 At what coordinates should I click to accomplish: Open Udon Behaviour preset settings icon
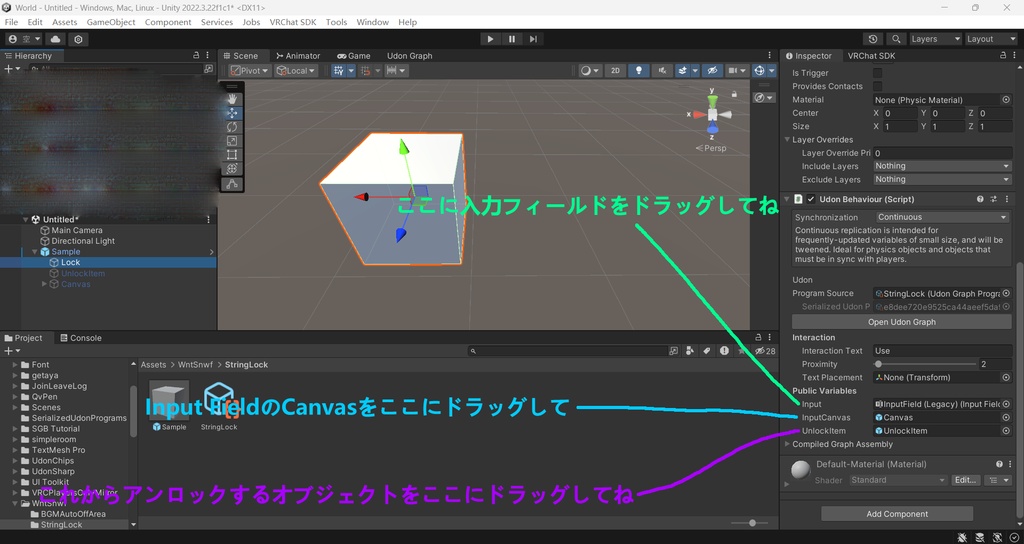pyautogui.click(x=994, y=199)
